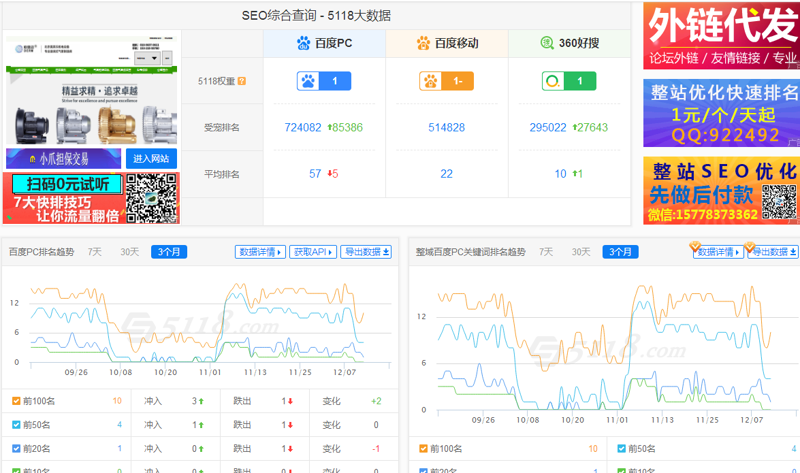800x473 pixels.
Task: Click the 前100名 count 10 in left legend
Action: point(117,401)
